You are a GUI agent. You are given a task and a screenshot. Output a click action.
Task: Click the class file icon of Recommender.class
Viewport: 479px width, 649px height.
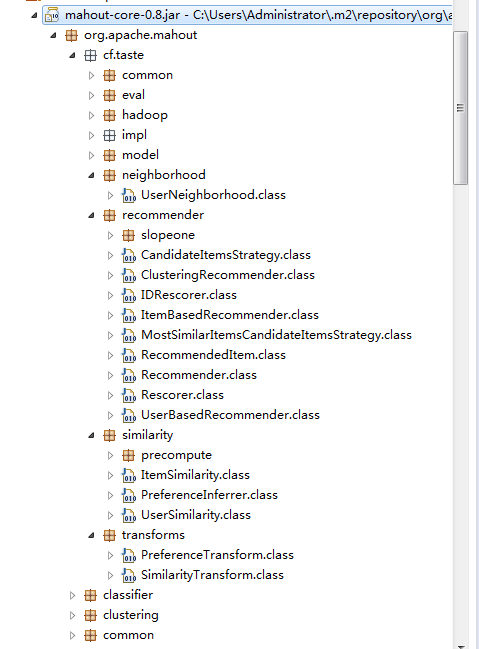click(129, 375)
